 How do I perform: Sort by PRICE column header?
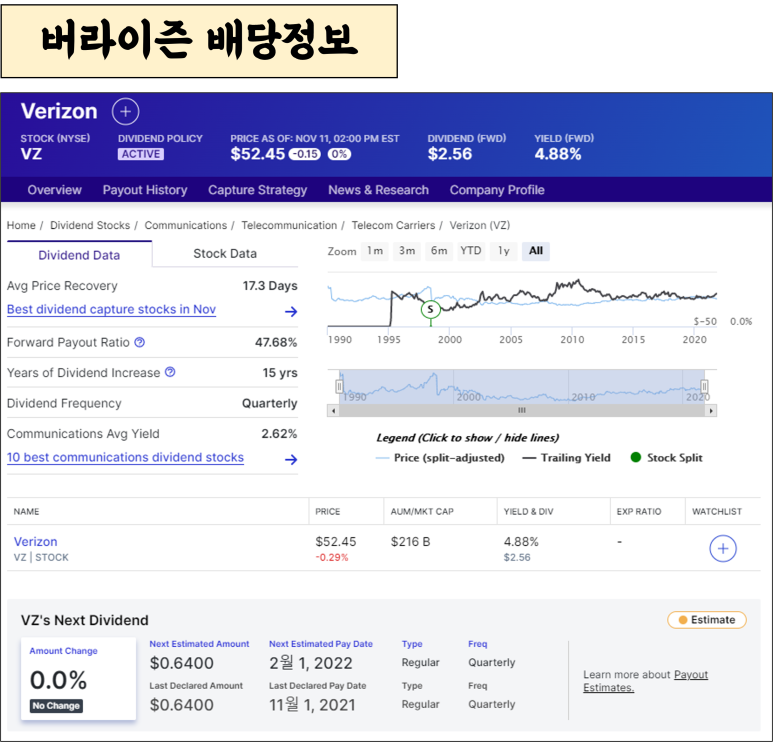pos(328,511)
